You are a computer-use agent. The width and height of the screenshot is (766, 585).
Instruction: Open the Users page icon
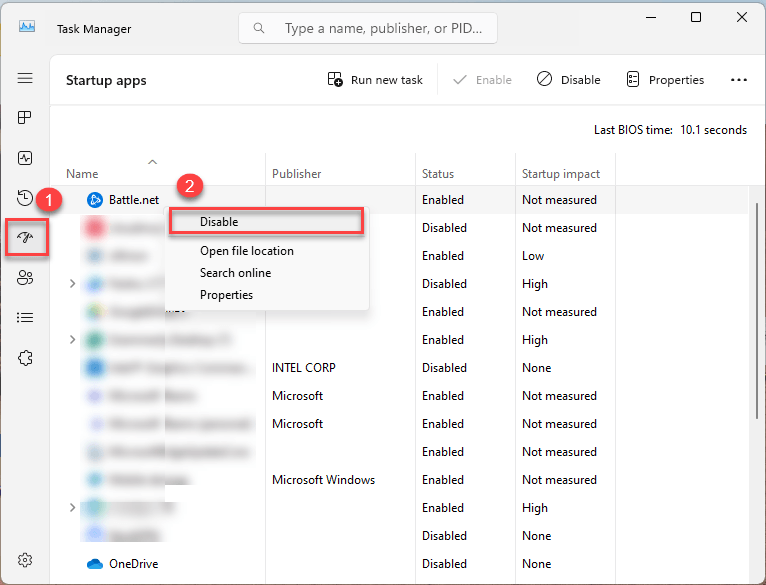click(x=25, y=278)
